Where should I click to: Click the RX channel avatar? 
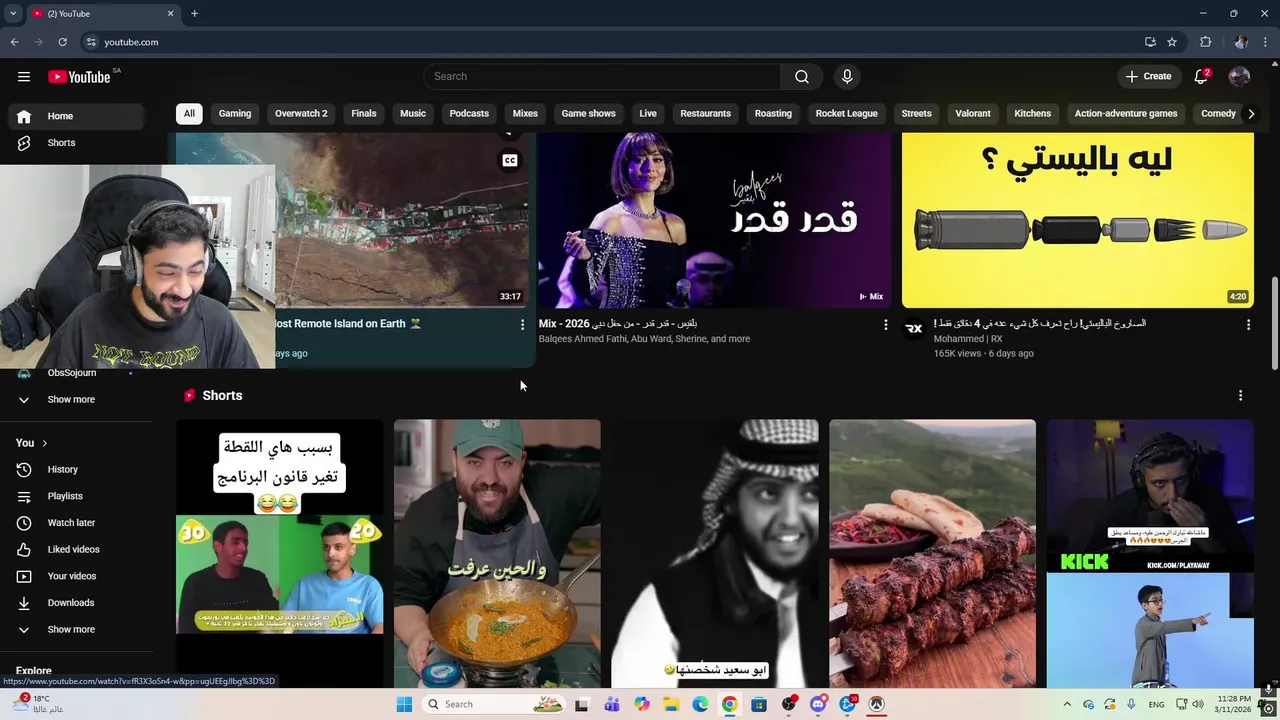pyautogui.click(x=914, y=329)
